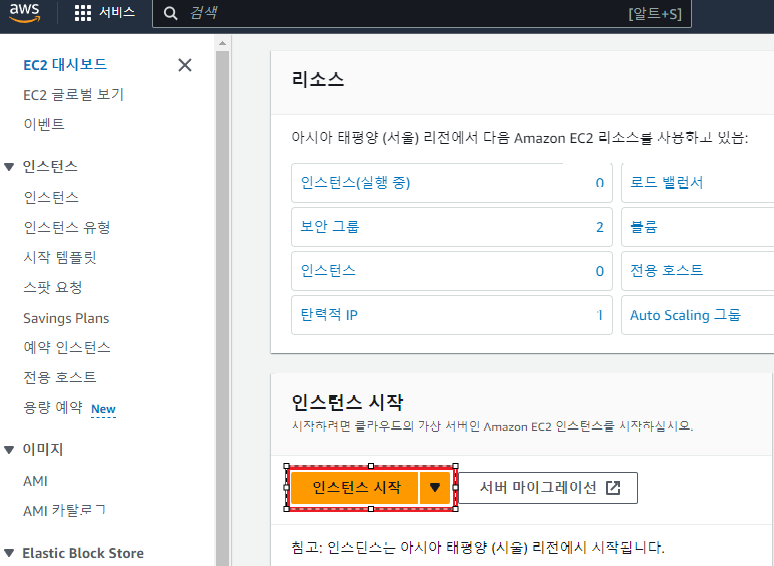The image size is (774, 566).
Task: Open 시작 템플릿 in sidebar
Action: 60,257
